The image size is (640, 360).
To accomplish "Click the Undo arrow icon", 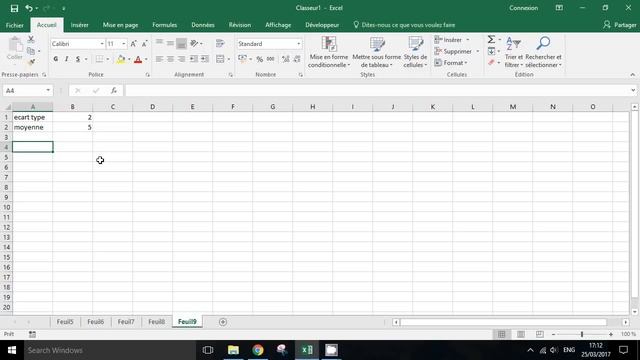I will click(29, 8).
